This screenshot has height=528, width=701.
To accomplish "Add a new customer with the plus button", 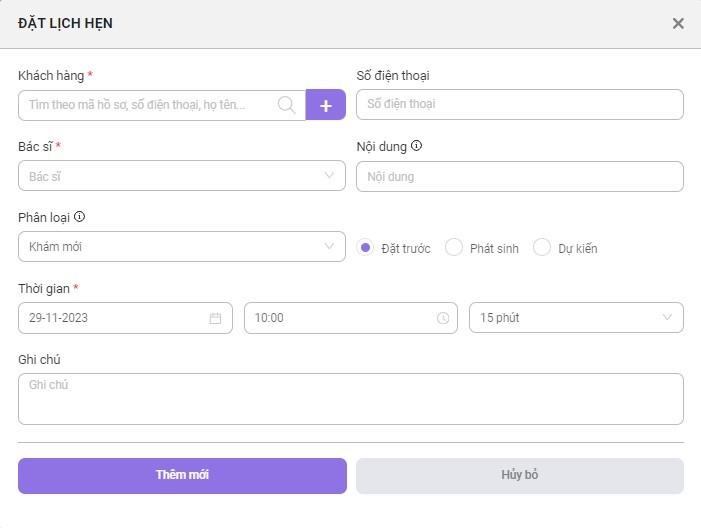I will (x=326, y=105).
